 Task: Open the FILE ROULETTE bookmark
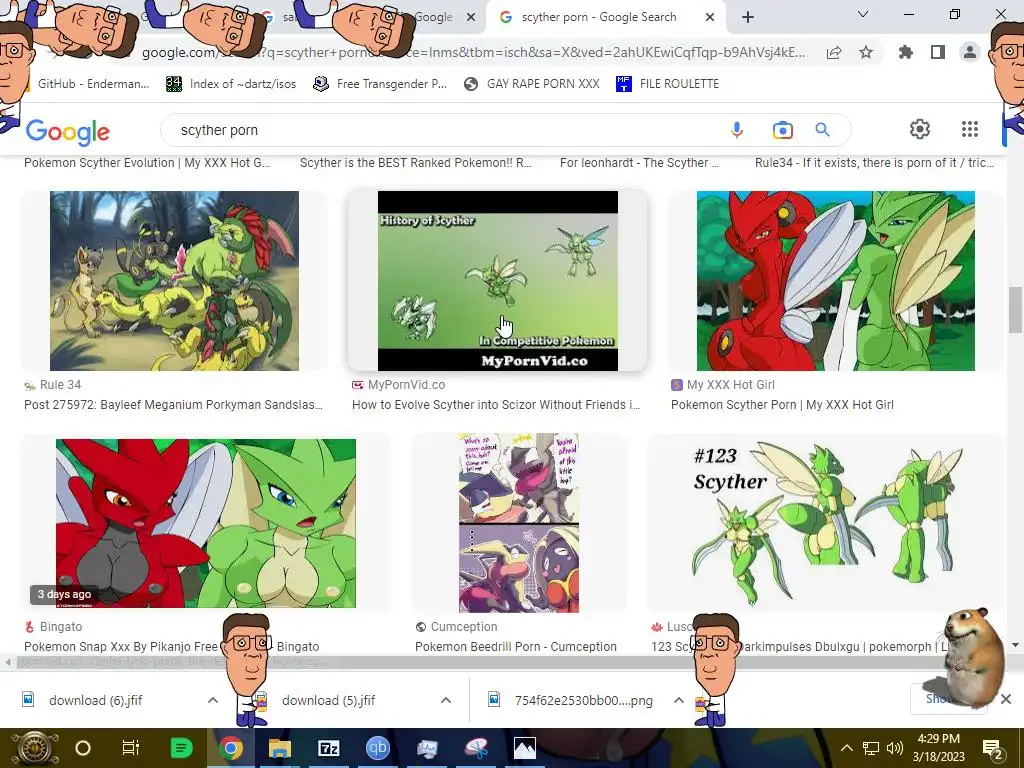(x=667, y=84)
